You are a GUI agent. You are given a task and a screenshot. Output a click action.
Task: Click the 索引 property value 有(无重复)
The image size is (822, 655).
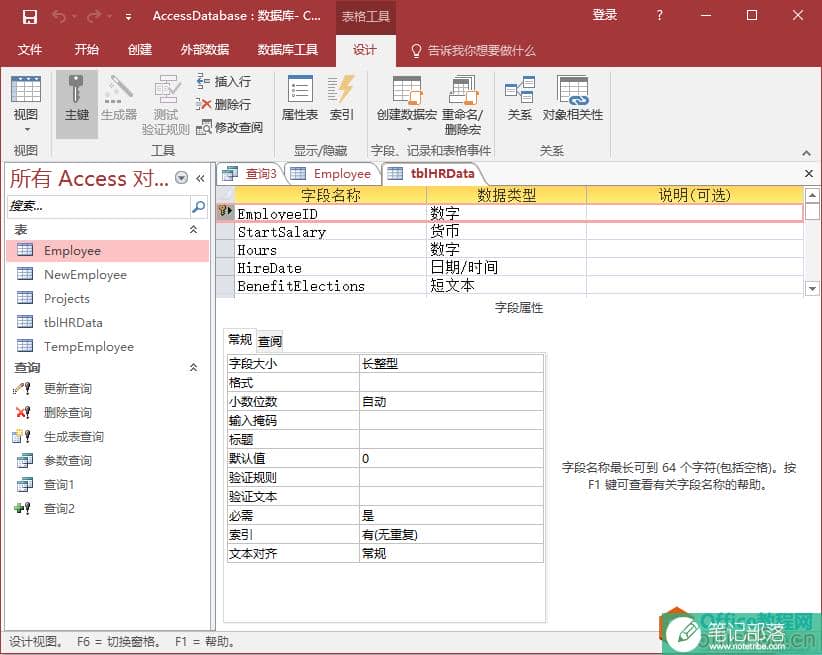[451, 534]
